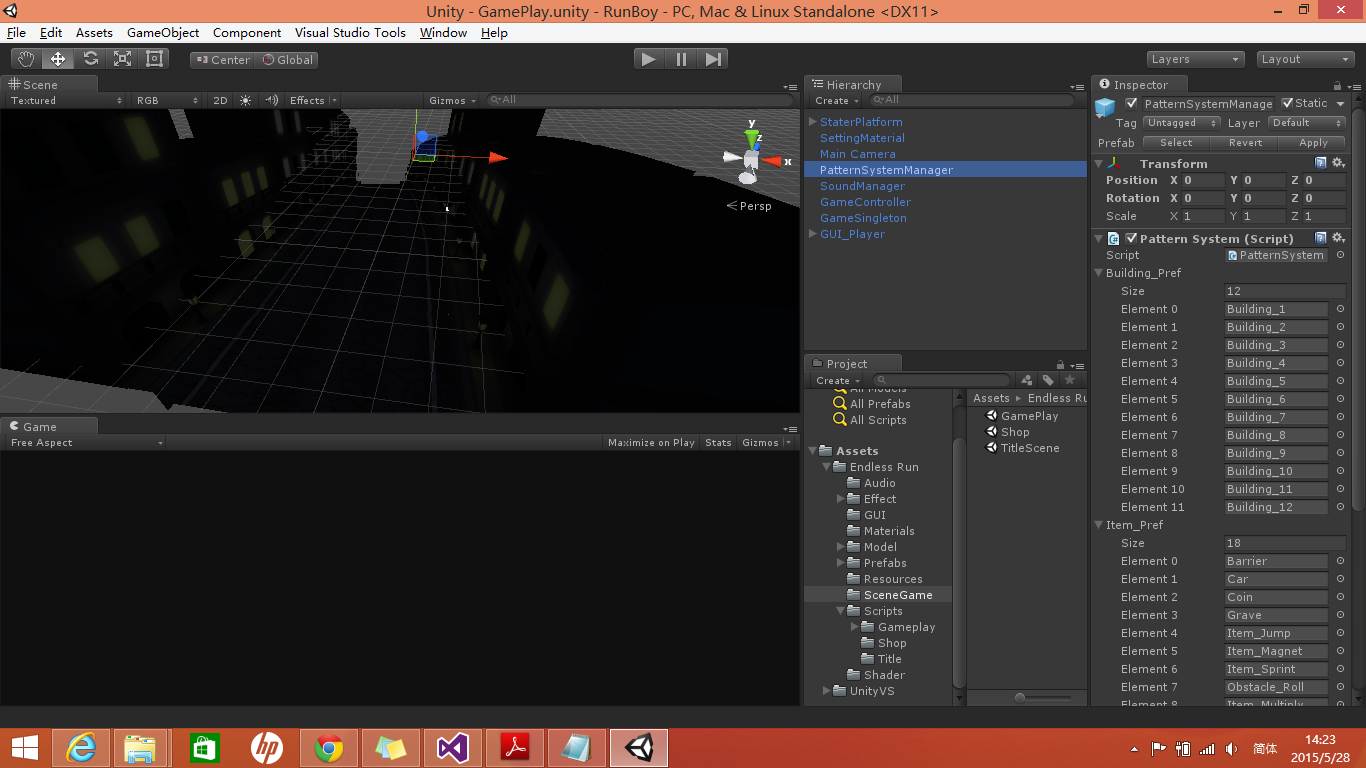Select the Move tool in the toolbar
The height and width of the screenshot is (768, 1366).
(57, 58)
